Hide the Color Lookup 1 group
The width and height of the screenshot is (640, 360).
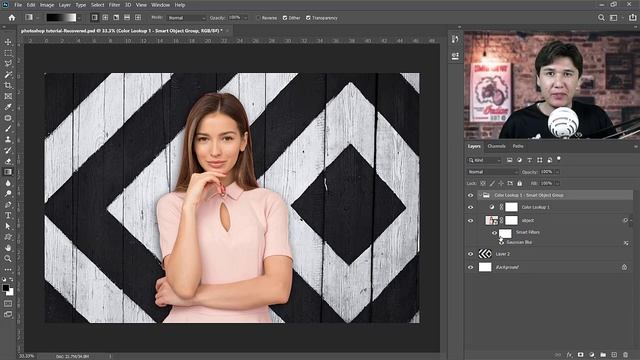coord(470,196)
